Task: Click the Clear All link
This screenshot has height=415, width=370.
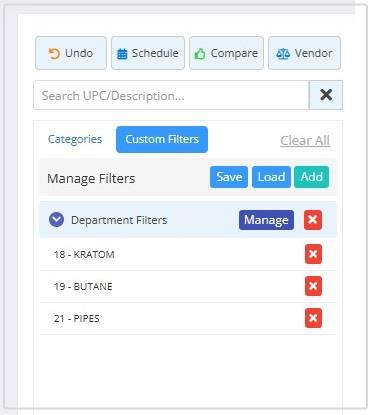Action: (305, 140)
